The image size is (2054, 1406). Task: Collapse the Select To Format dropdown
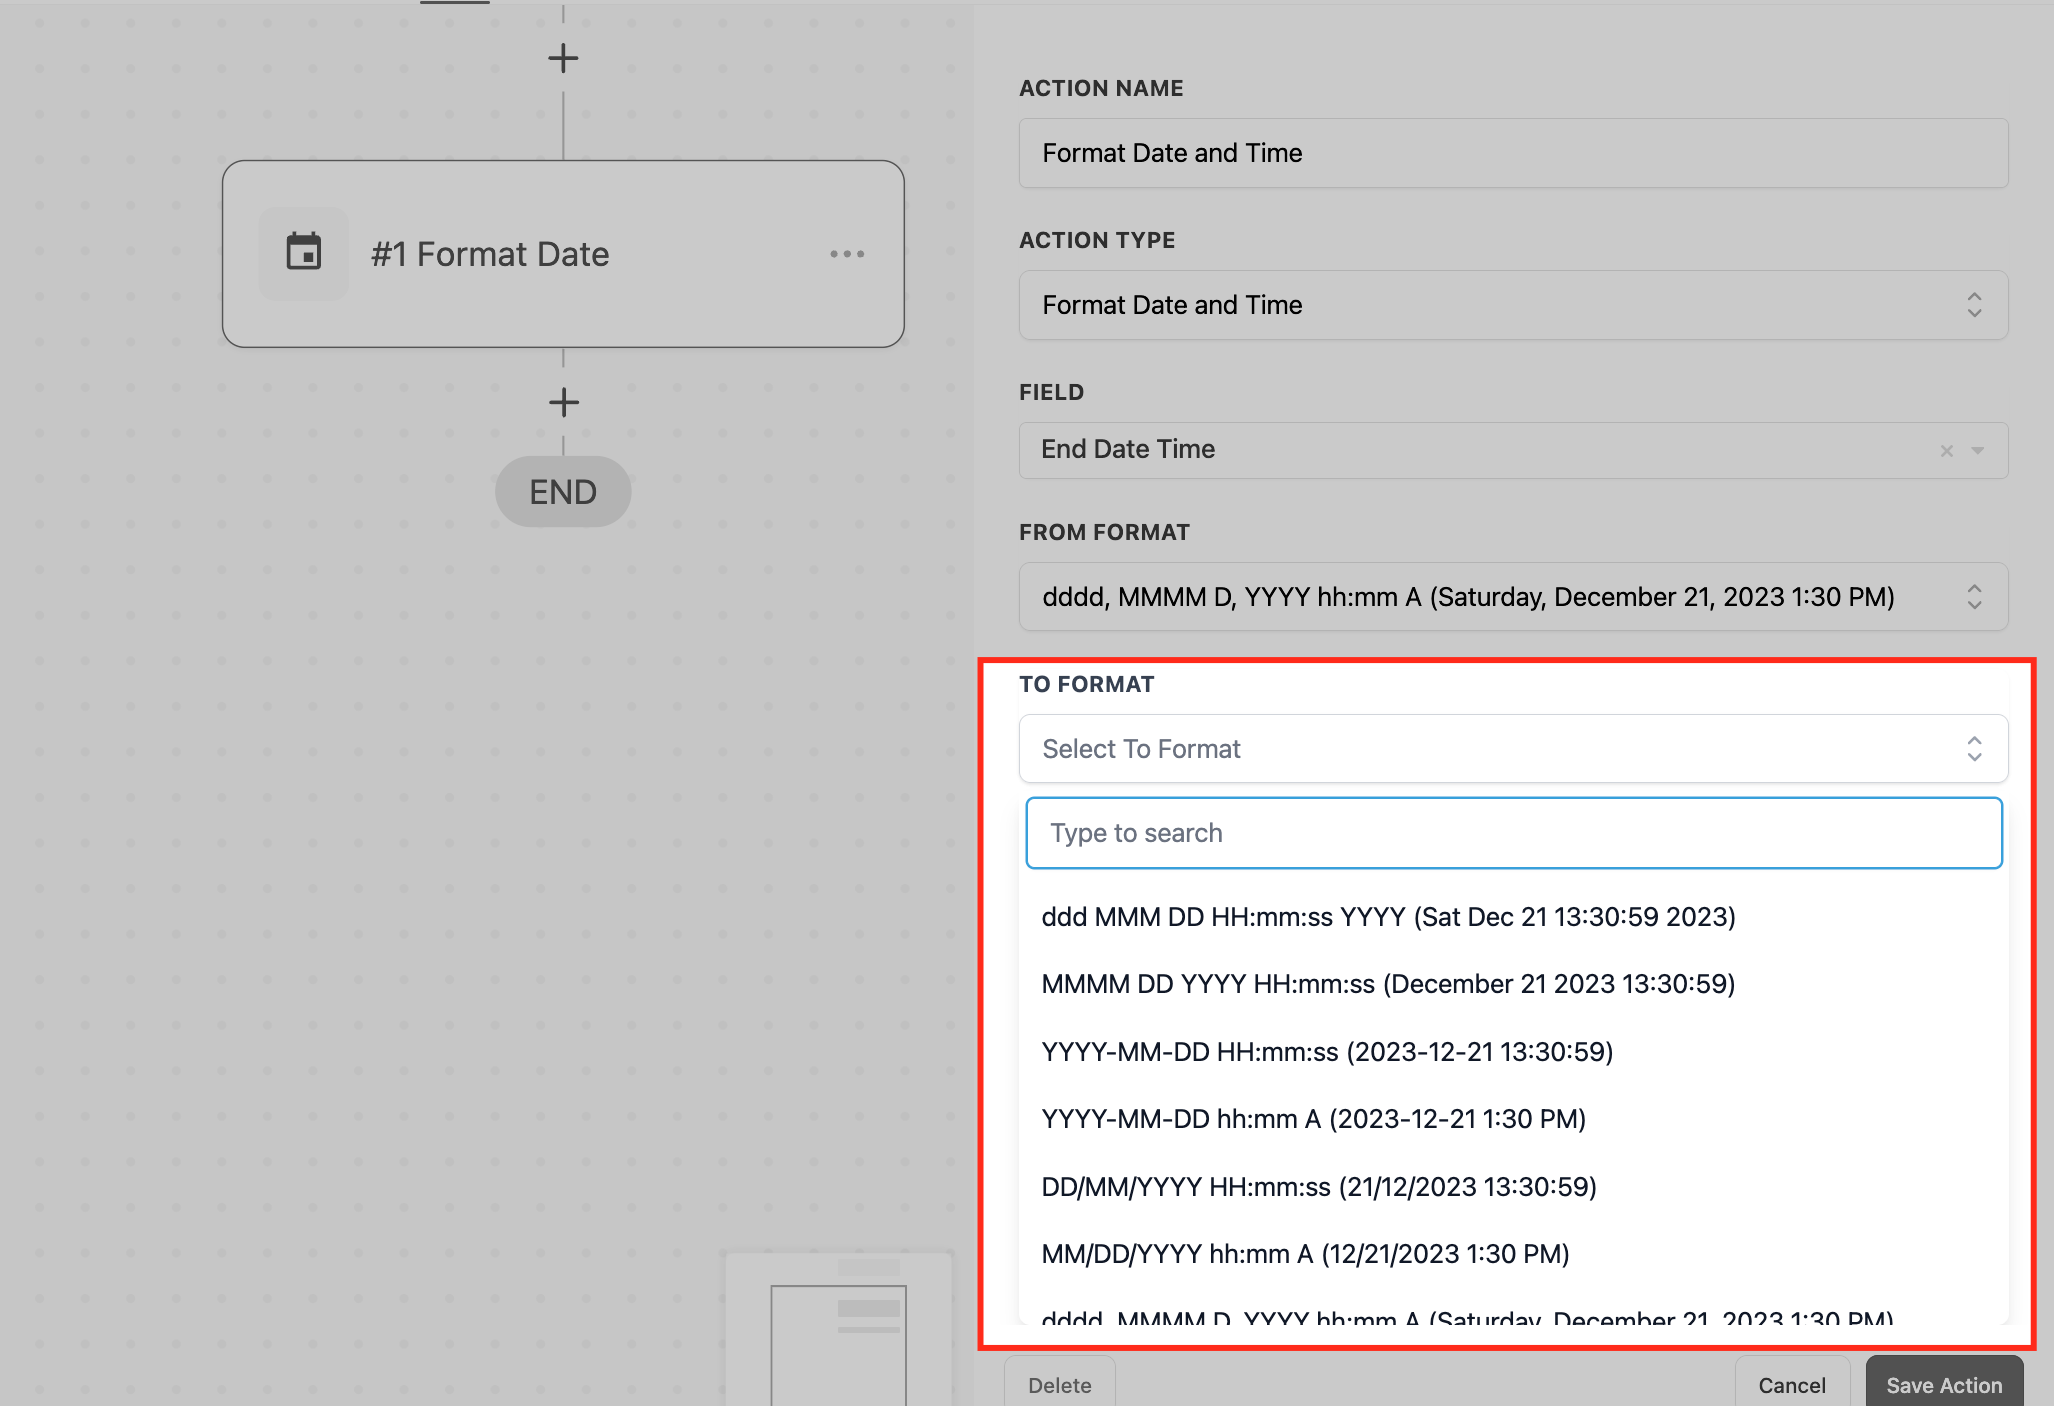click(x=1512, y=749)
